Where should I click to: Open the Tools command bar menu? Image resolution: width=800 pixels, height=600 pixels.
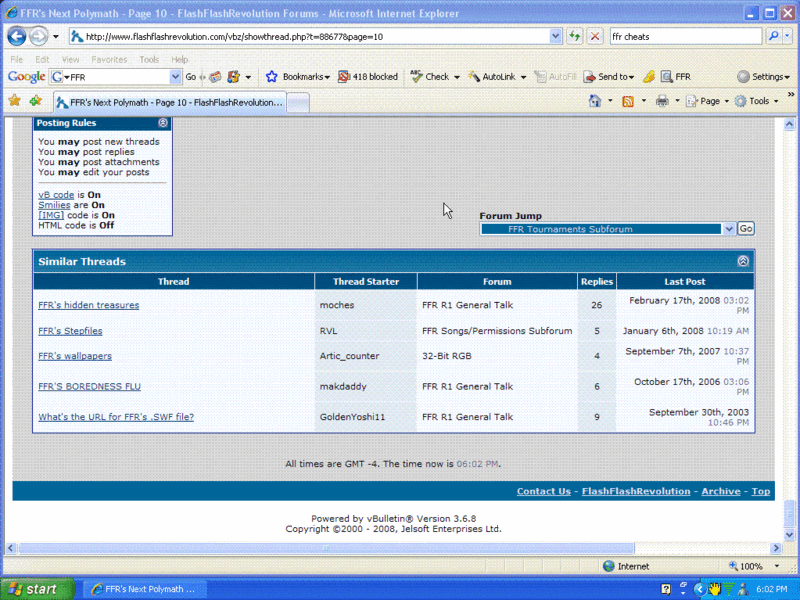click(x=758, y=101)
